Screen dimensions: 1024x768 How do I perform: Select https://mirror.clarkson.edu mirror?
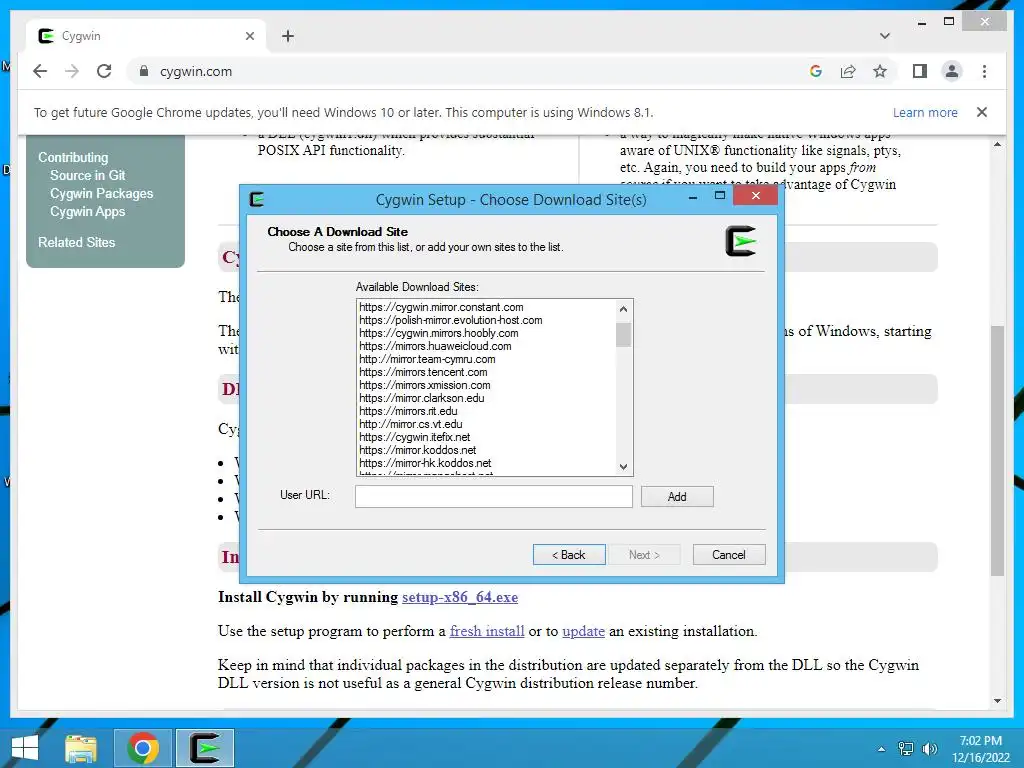tap(422, 398)
